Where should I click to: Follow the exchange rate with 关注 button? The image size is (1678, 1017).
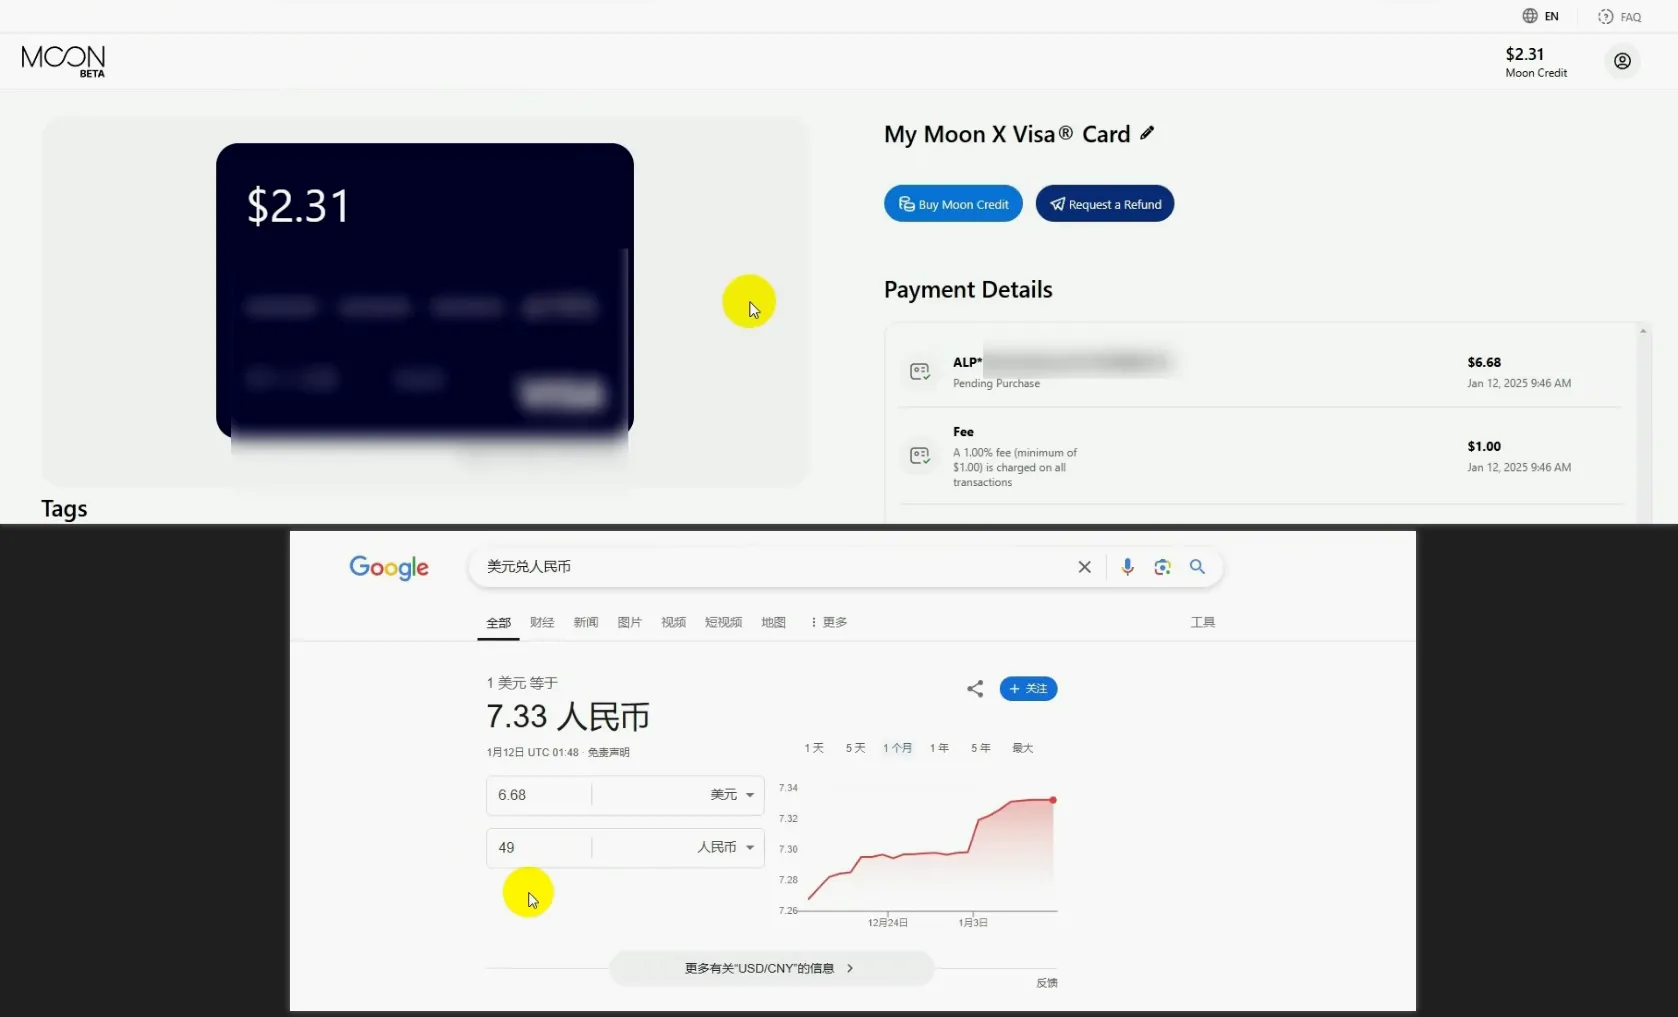click(x=1028, y=689)
